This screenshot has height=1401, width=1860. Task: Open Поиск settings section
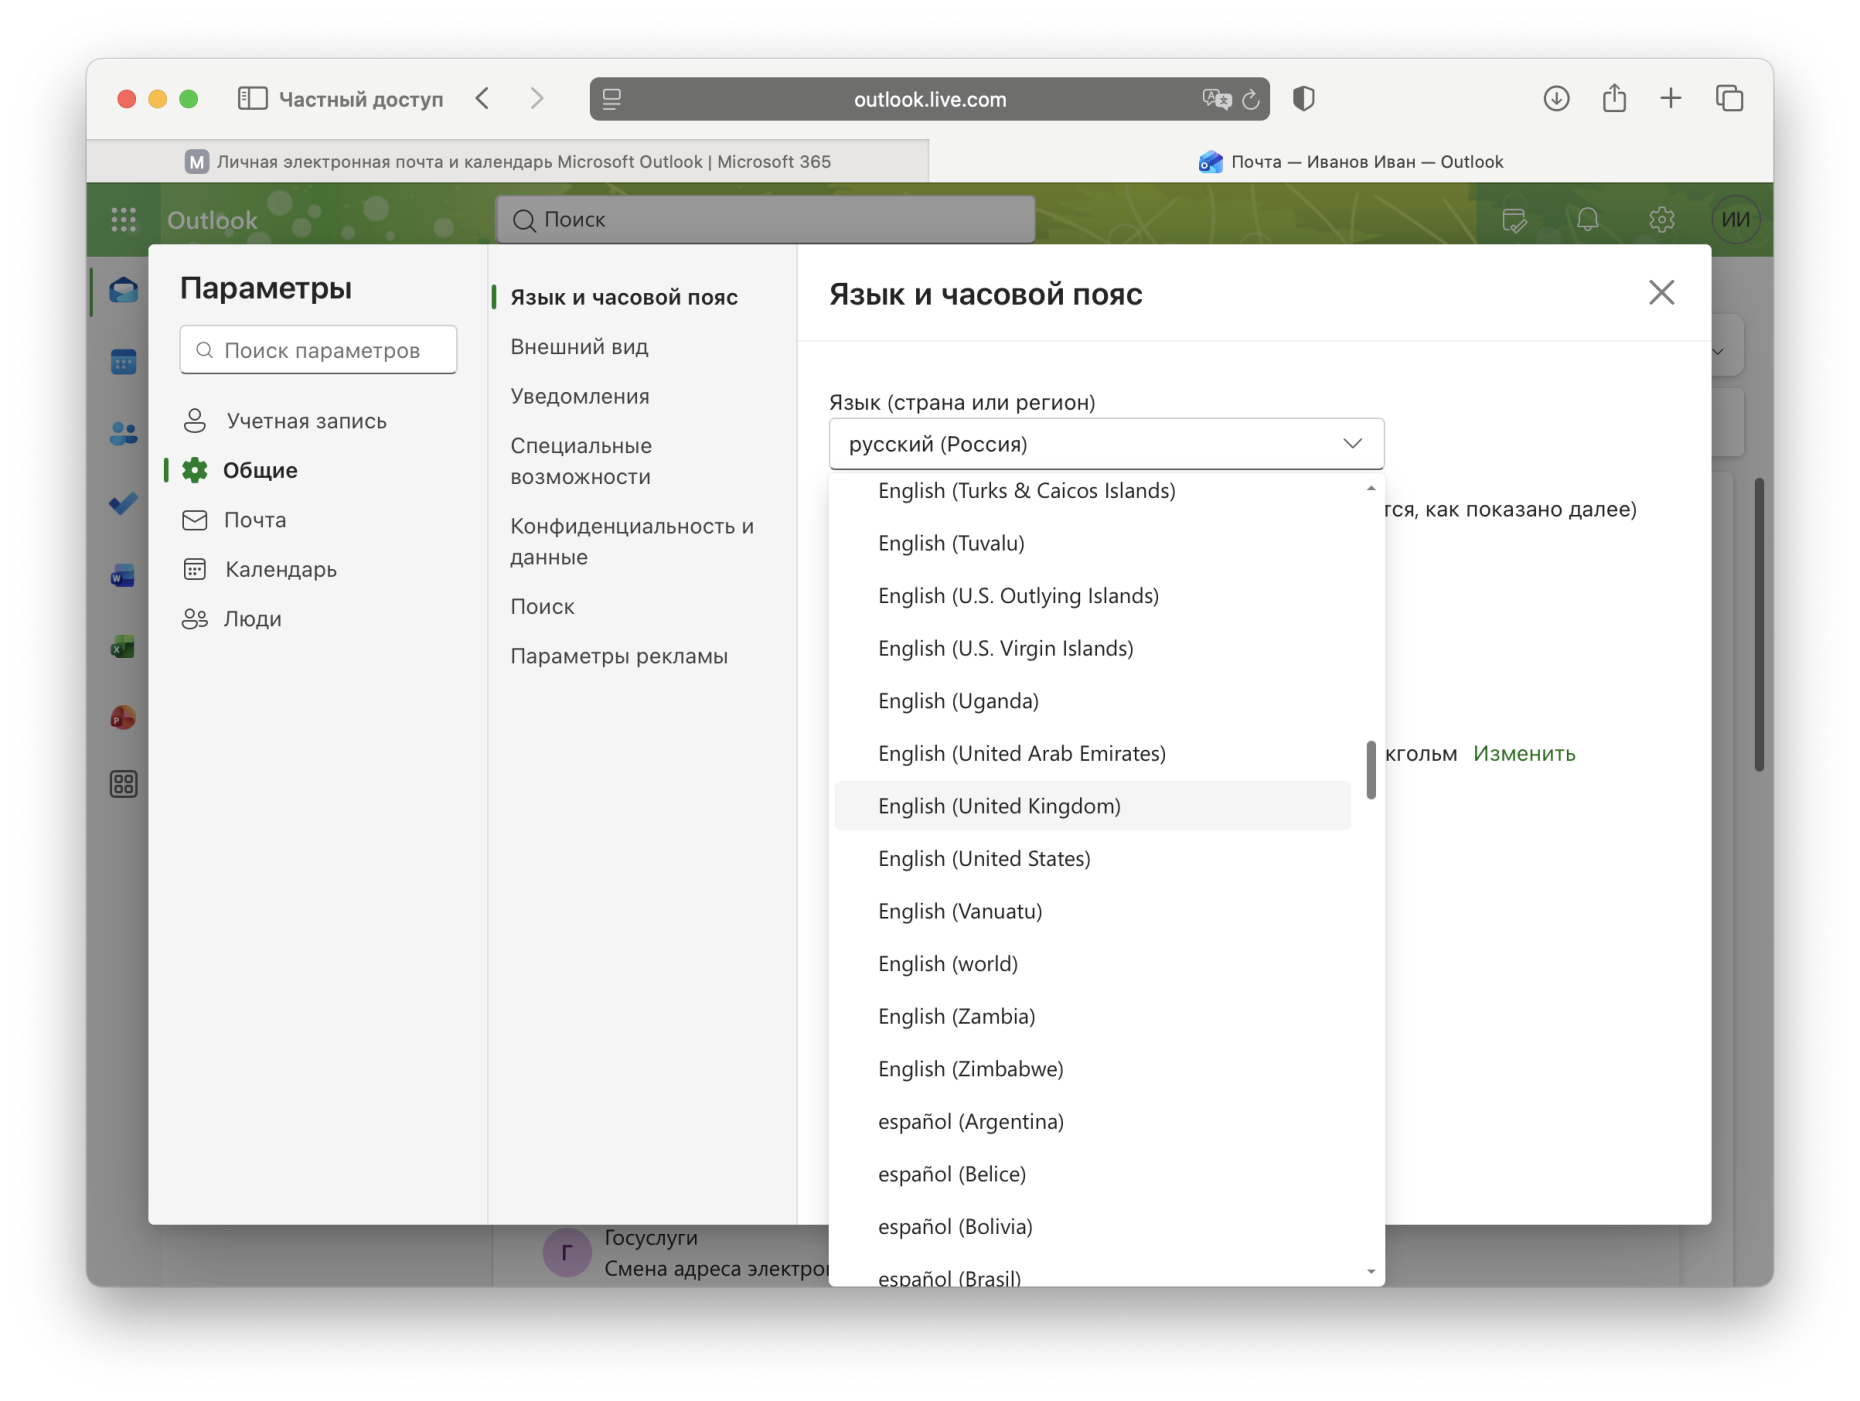click(x=542, y=607)
